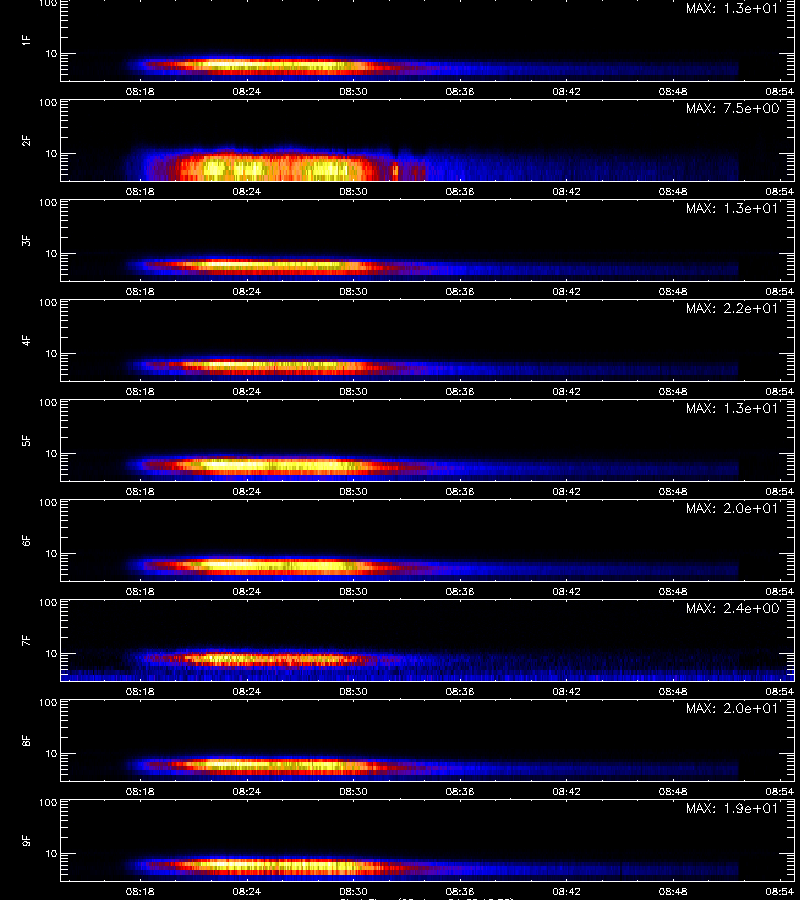Click the 100 y-axis value of panel 9F

48,803
